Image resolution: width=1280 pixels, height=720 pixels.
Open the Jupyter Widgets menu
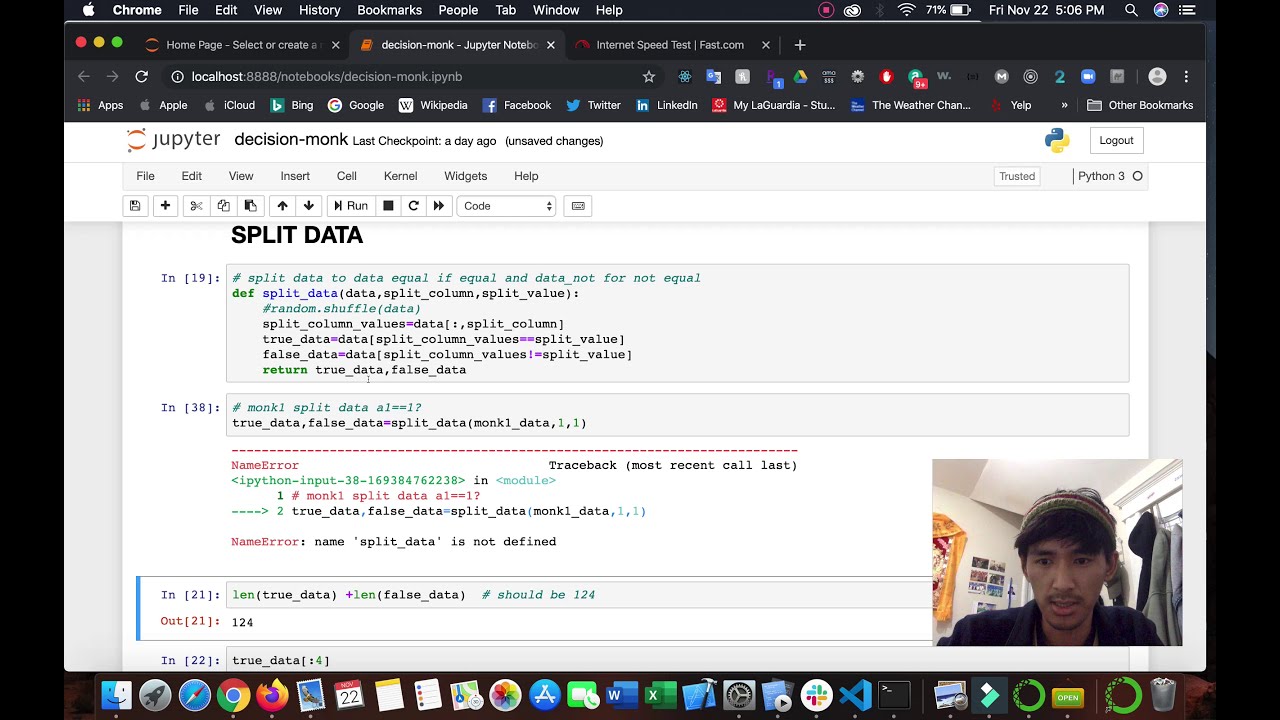coord(466,176)
